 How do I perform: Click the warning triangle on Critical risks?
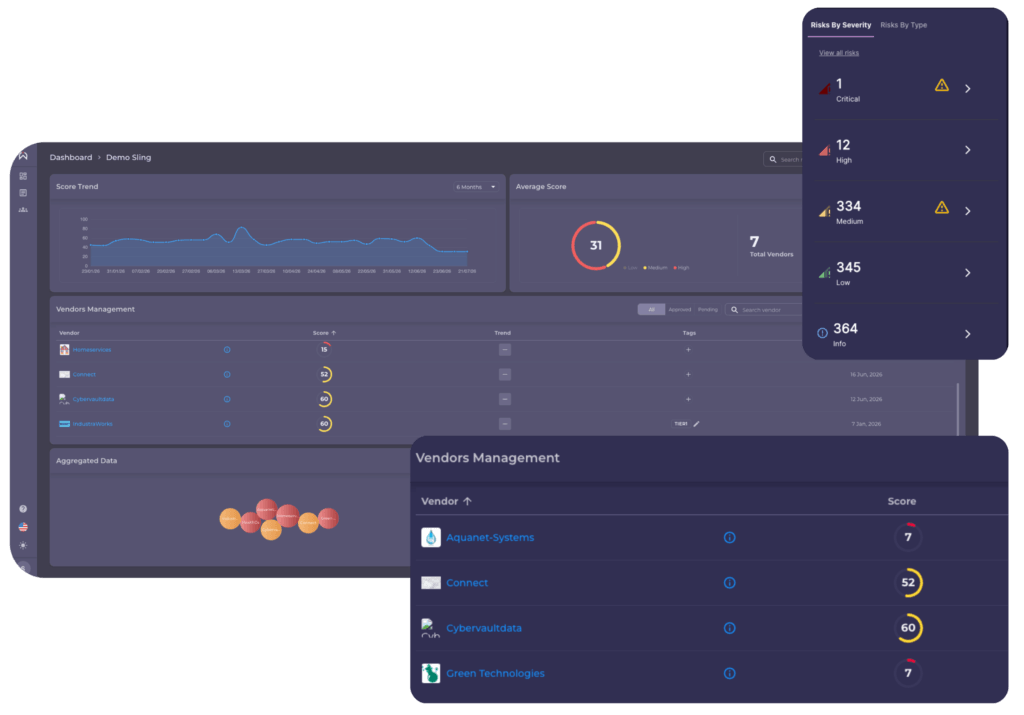click(941, 86)
